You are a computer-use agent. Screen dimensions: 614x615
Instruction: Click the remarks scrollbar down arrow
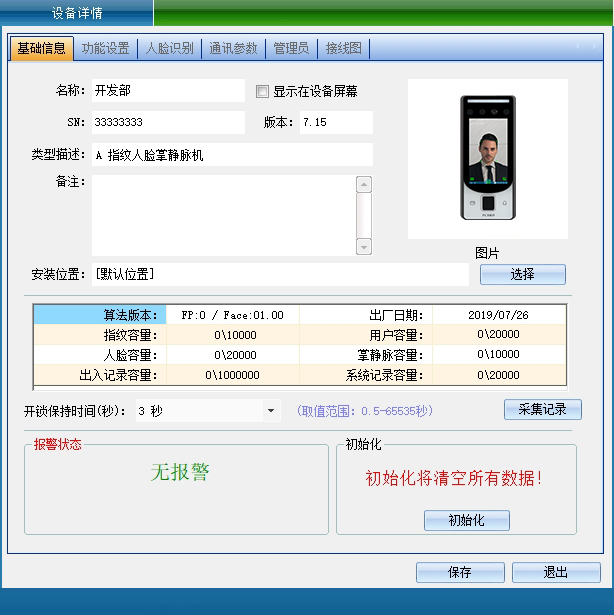click(364, 249)
